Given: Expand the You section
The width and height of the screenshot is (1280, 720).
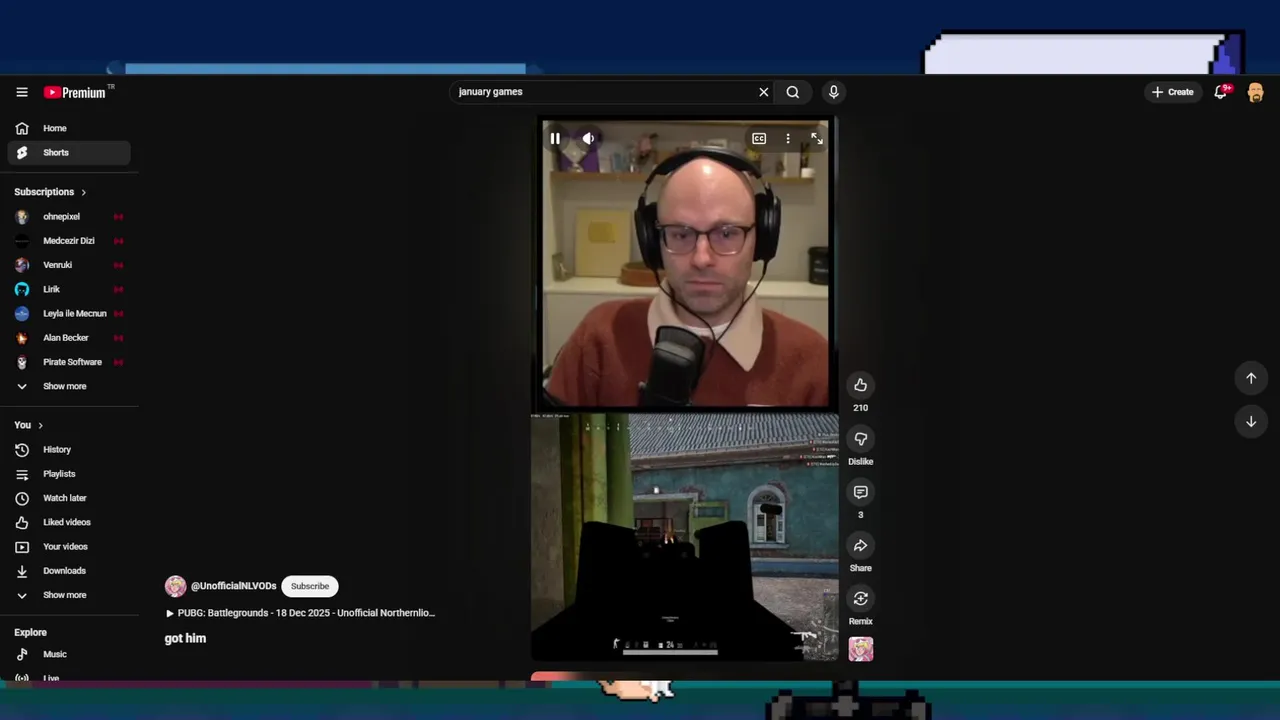Looking at the screenshot, I should pyautogui.click(x=28, y=425).
